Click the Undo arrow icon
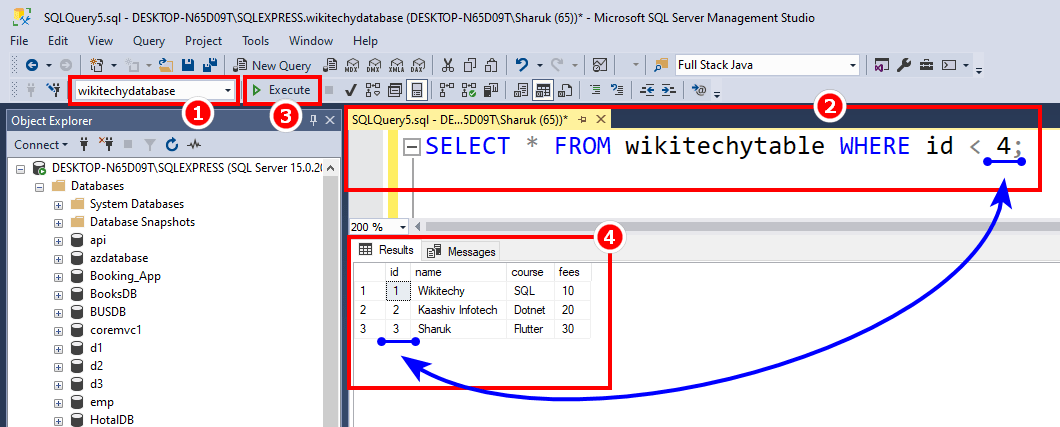This screenshot has height=427, width=1060. 521,66
